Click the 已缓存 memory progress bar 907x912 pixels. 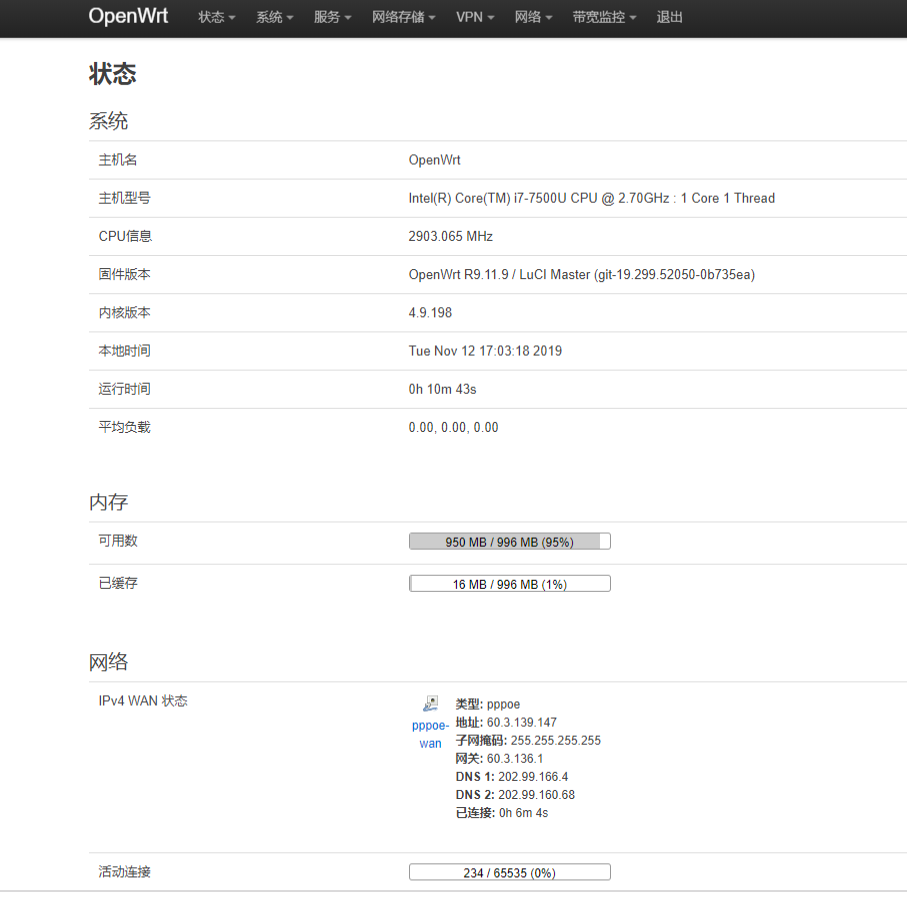[x=510, y=583]
